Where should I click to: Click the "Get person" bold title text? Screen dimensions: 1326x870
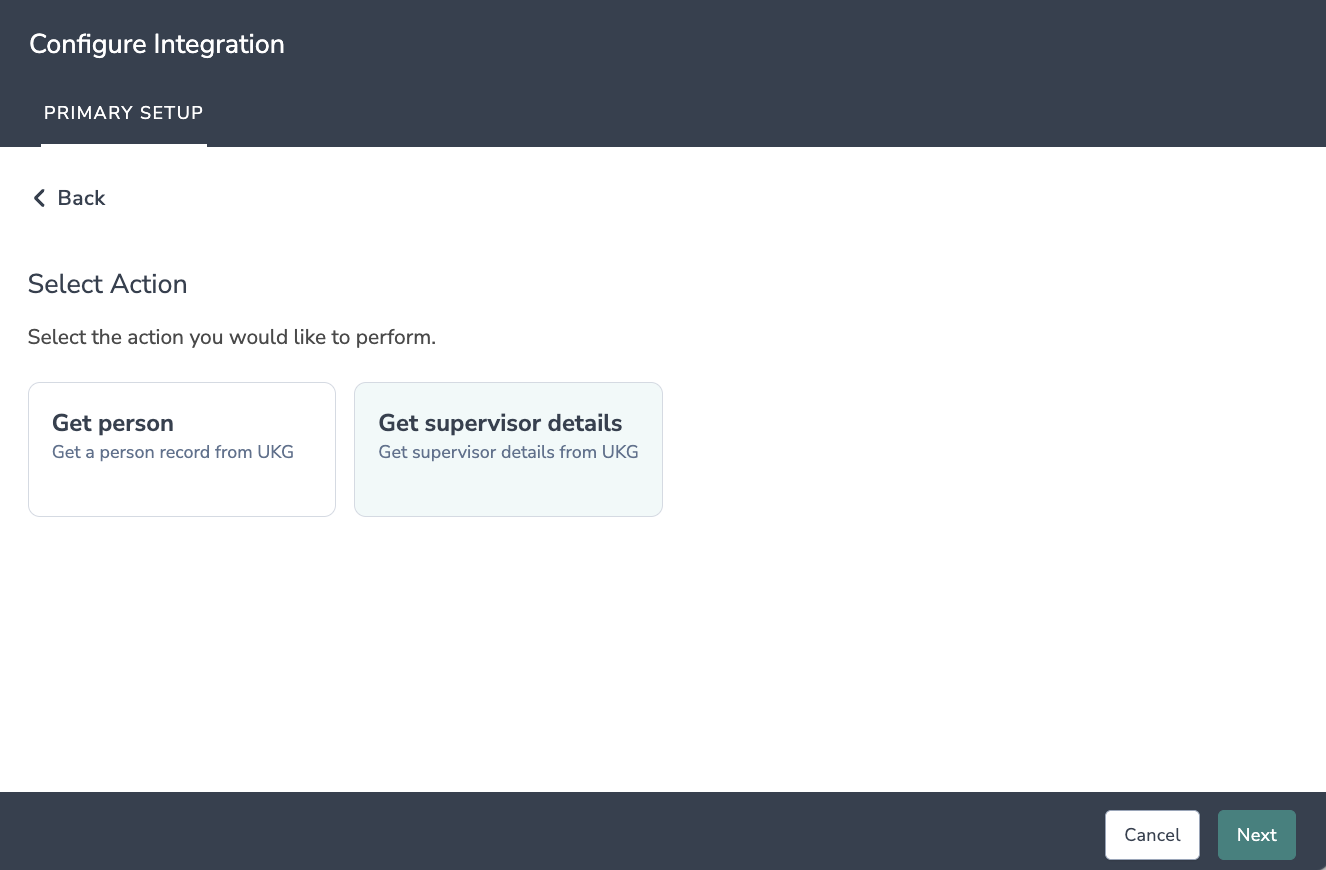pyautogui.click(x=113, y=423)
